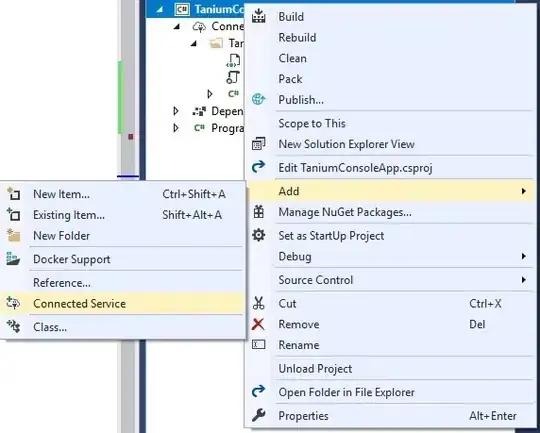Click the Cut scissors icon
This screenshot has height=433, width=540.
point(258,303)
